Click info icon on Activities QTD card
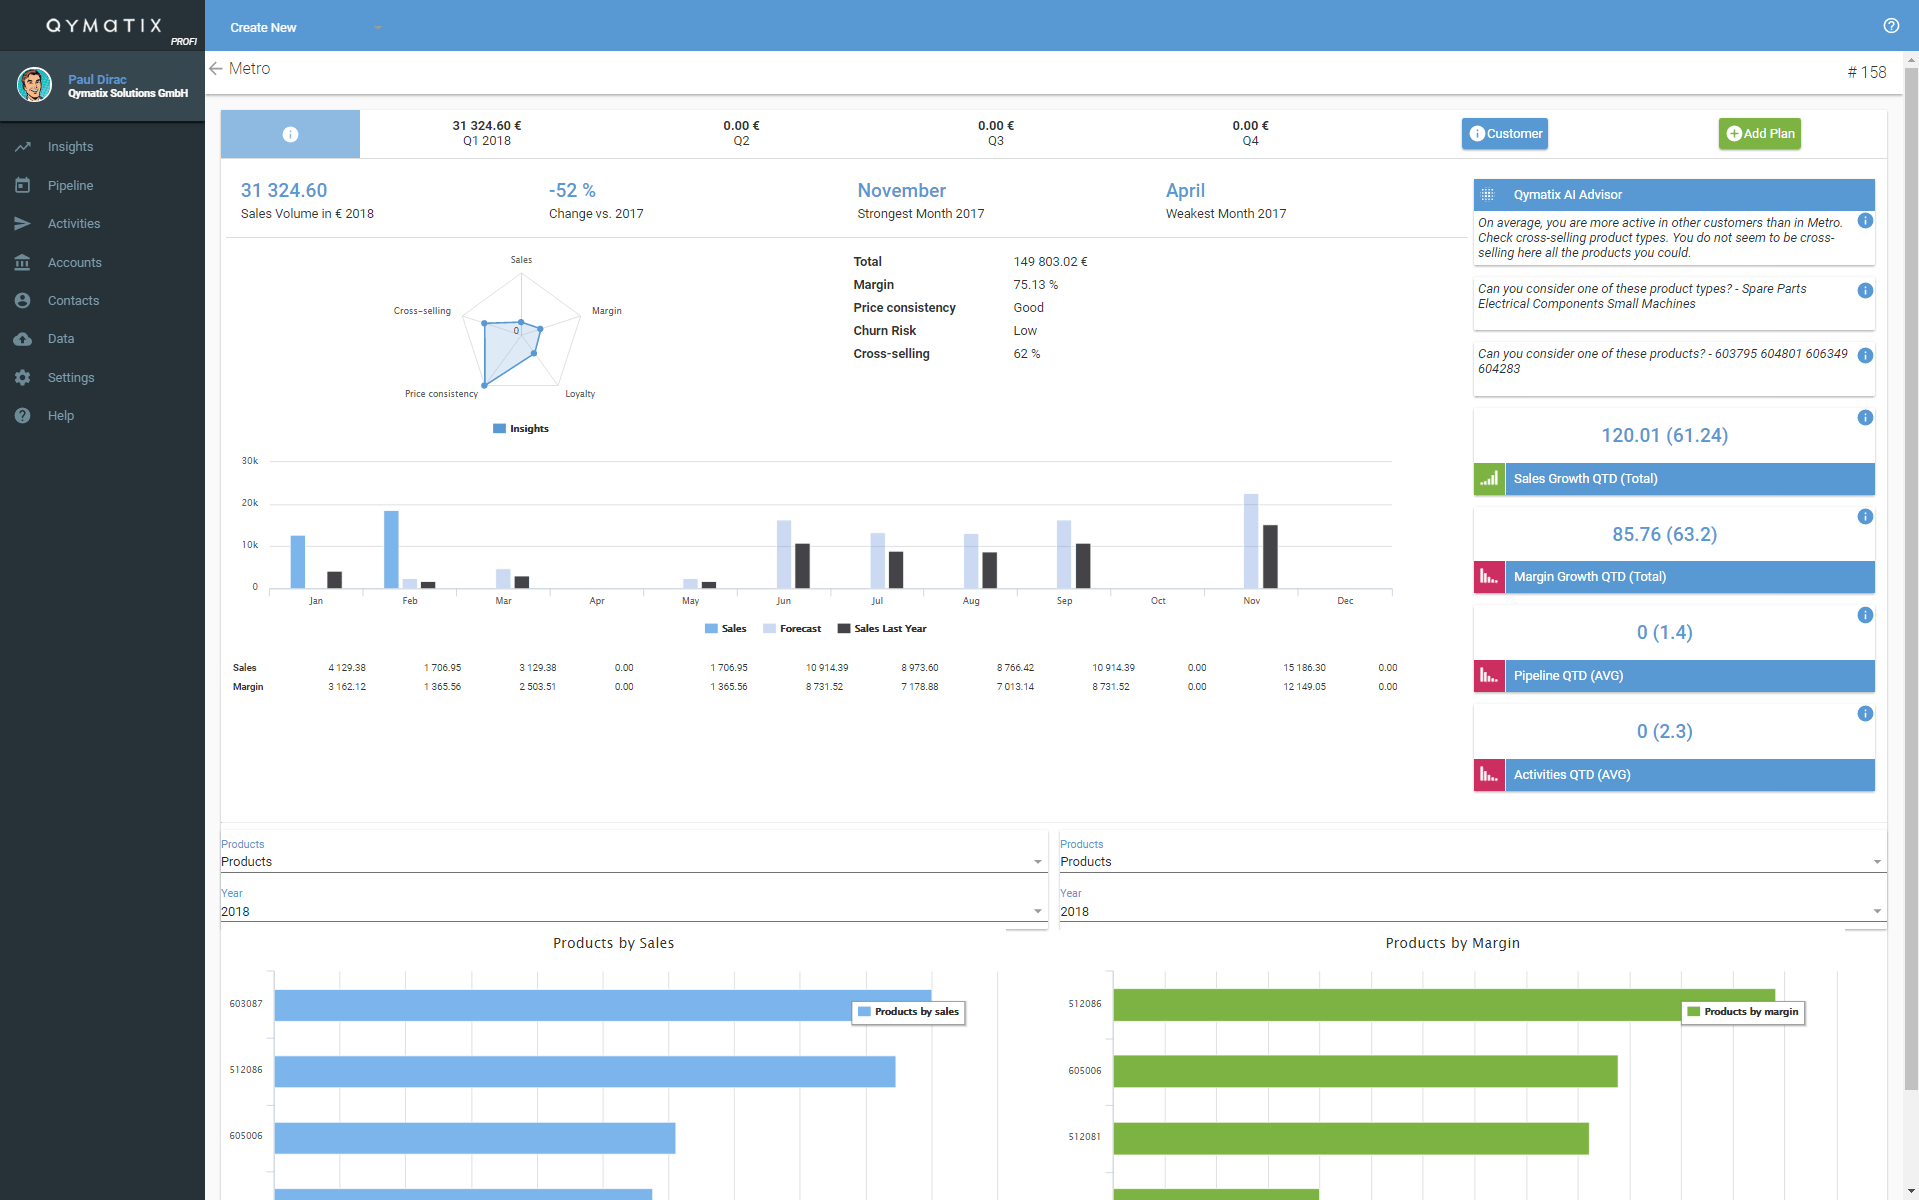This screenshot has width=1919, height=1200. (x=1865, y=714)
